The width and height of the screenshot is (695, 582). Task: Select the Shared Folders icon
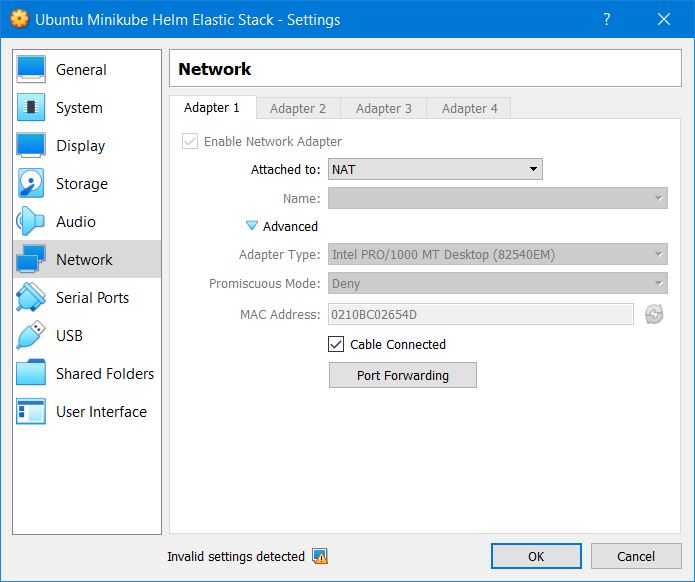tap(31, 374)
